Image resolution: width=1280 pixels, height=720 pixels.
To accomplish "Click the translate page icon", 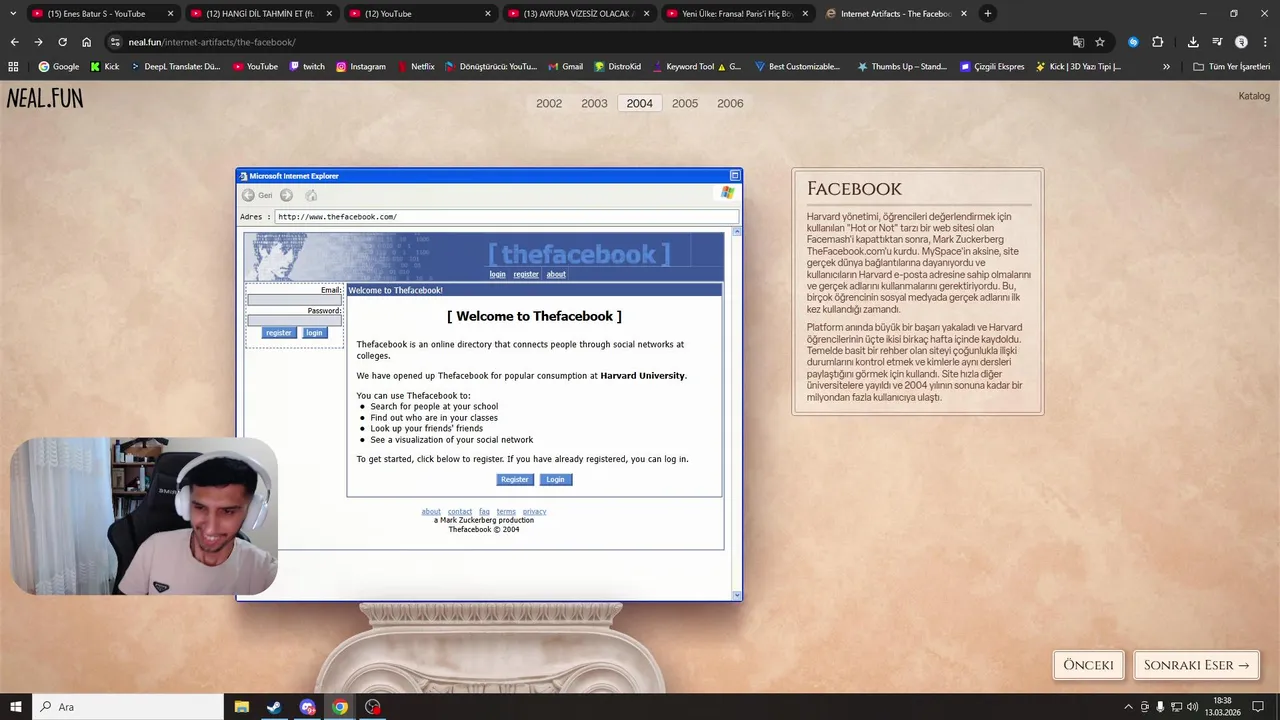I will (1078, 42).
